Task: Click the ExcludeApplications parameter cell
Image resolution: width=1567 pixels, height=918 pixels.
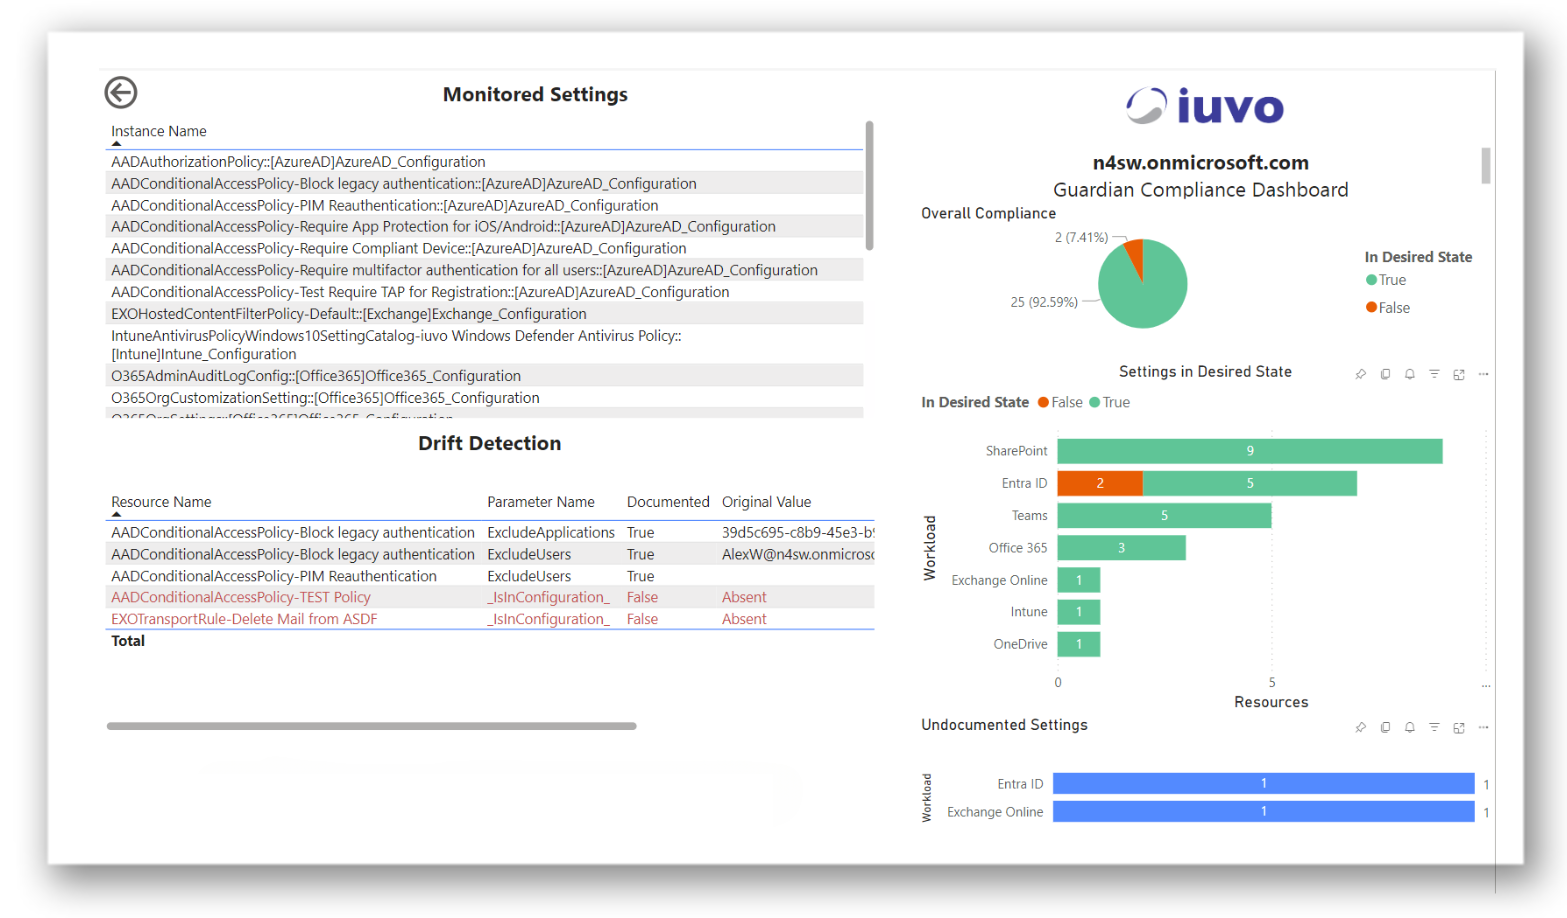Action: [x=551, y=533]
